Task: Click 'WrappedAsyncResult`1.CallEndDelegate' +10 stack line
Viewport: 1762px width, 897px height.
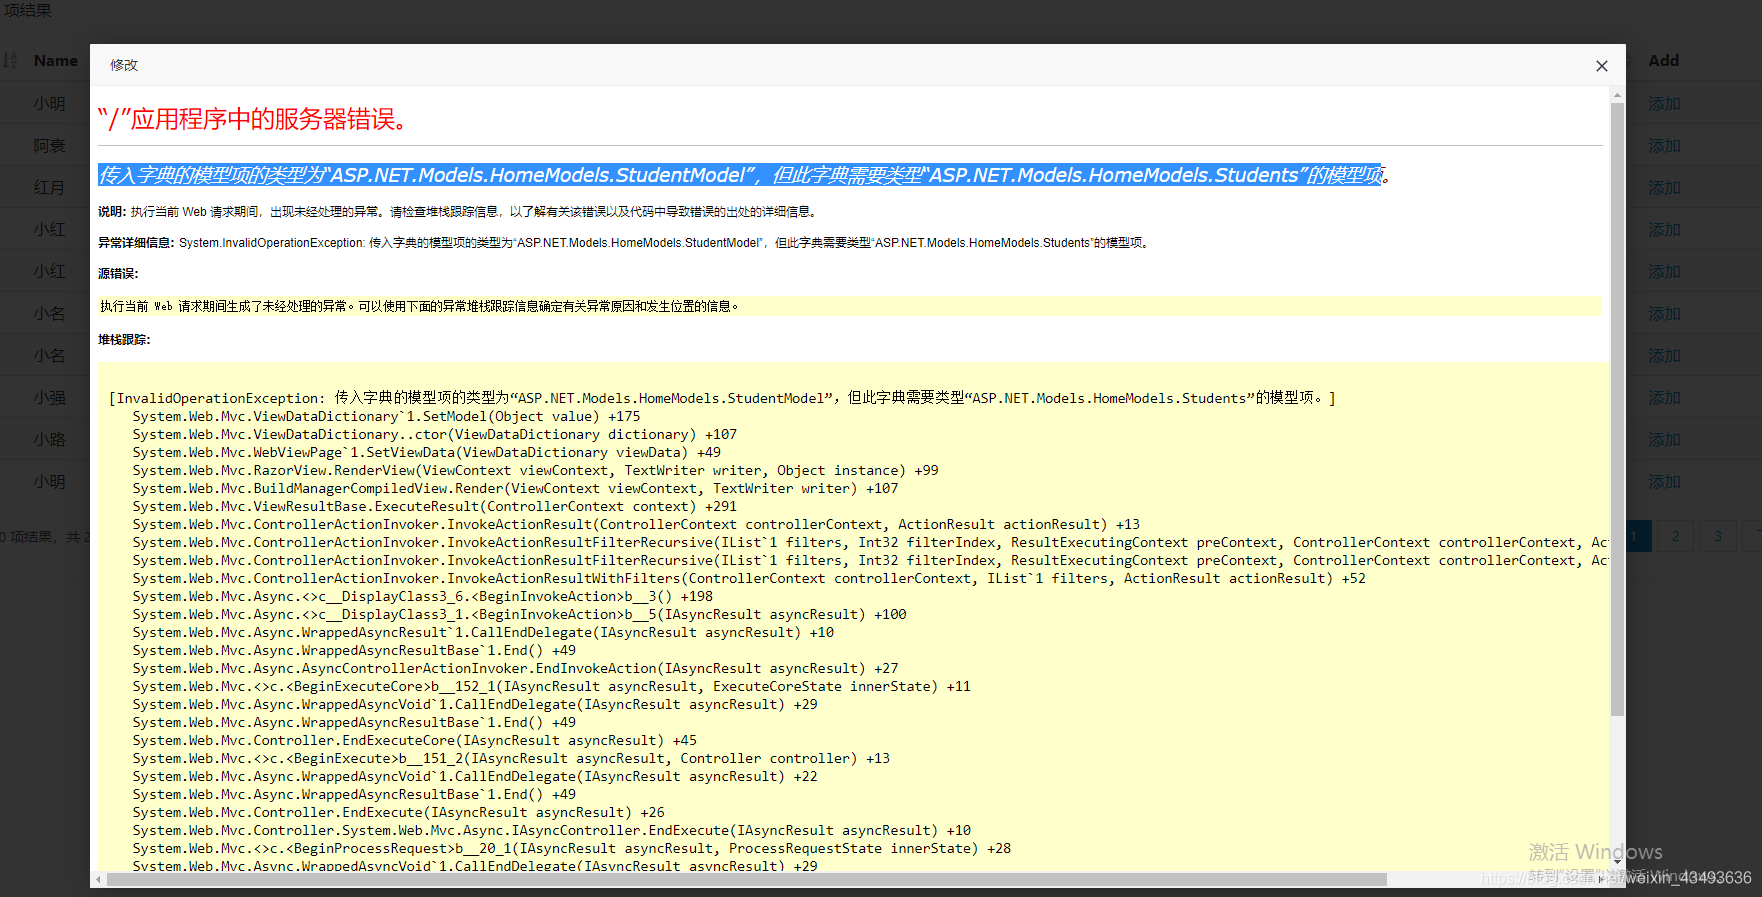Action: [483, 633]
